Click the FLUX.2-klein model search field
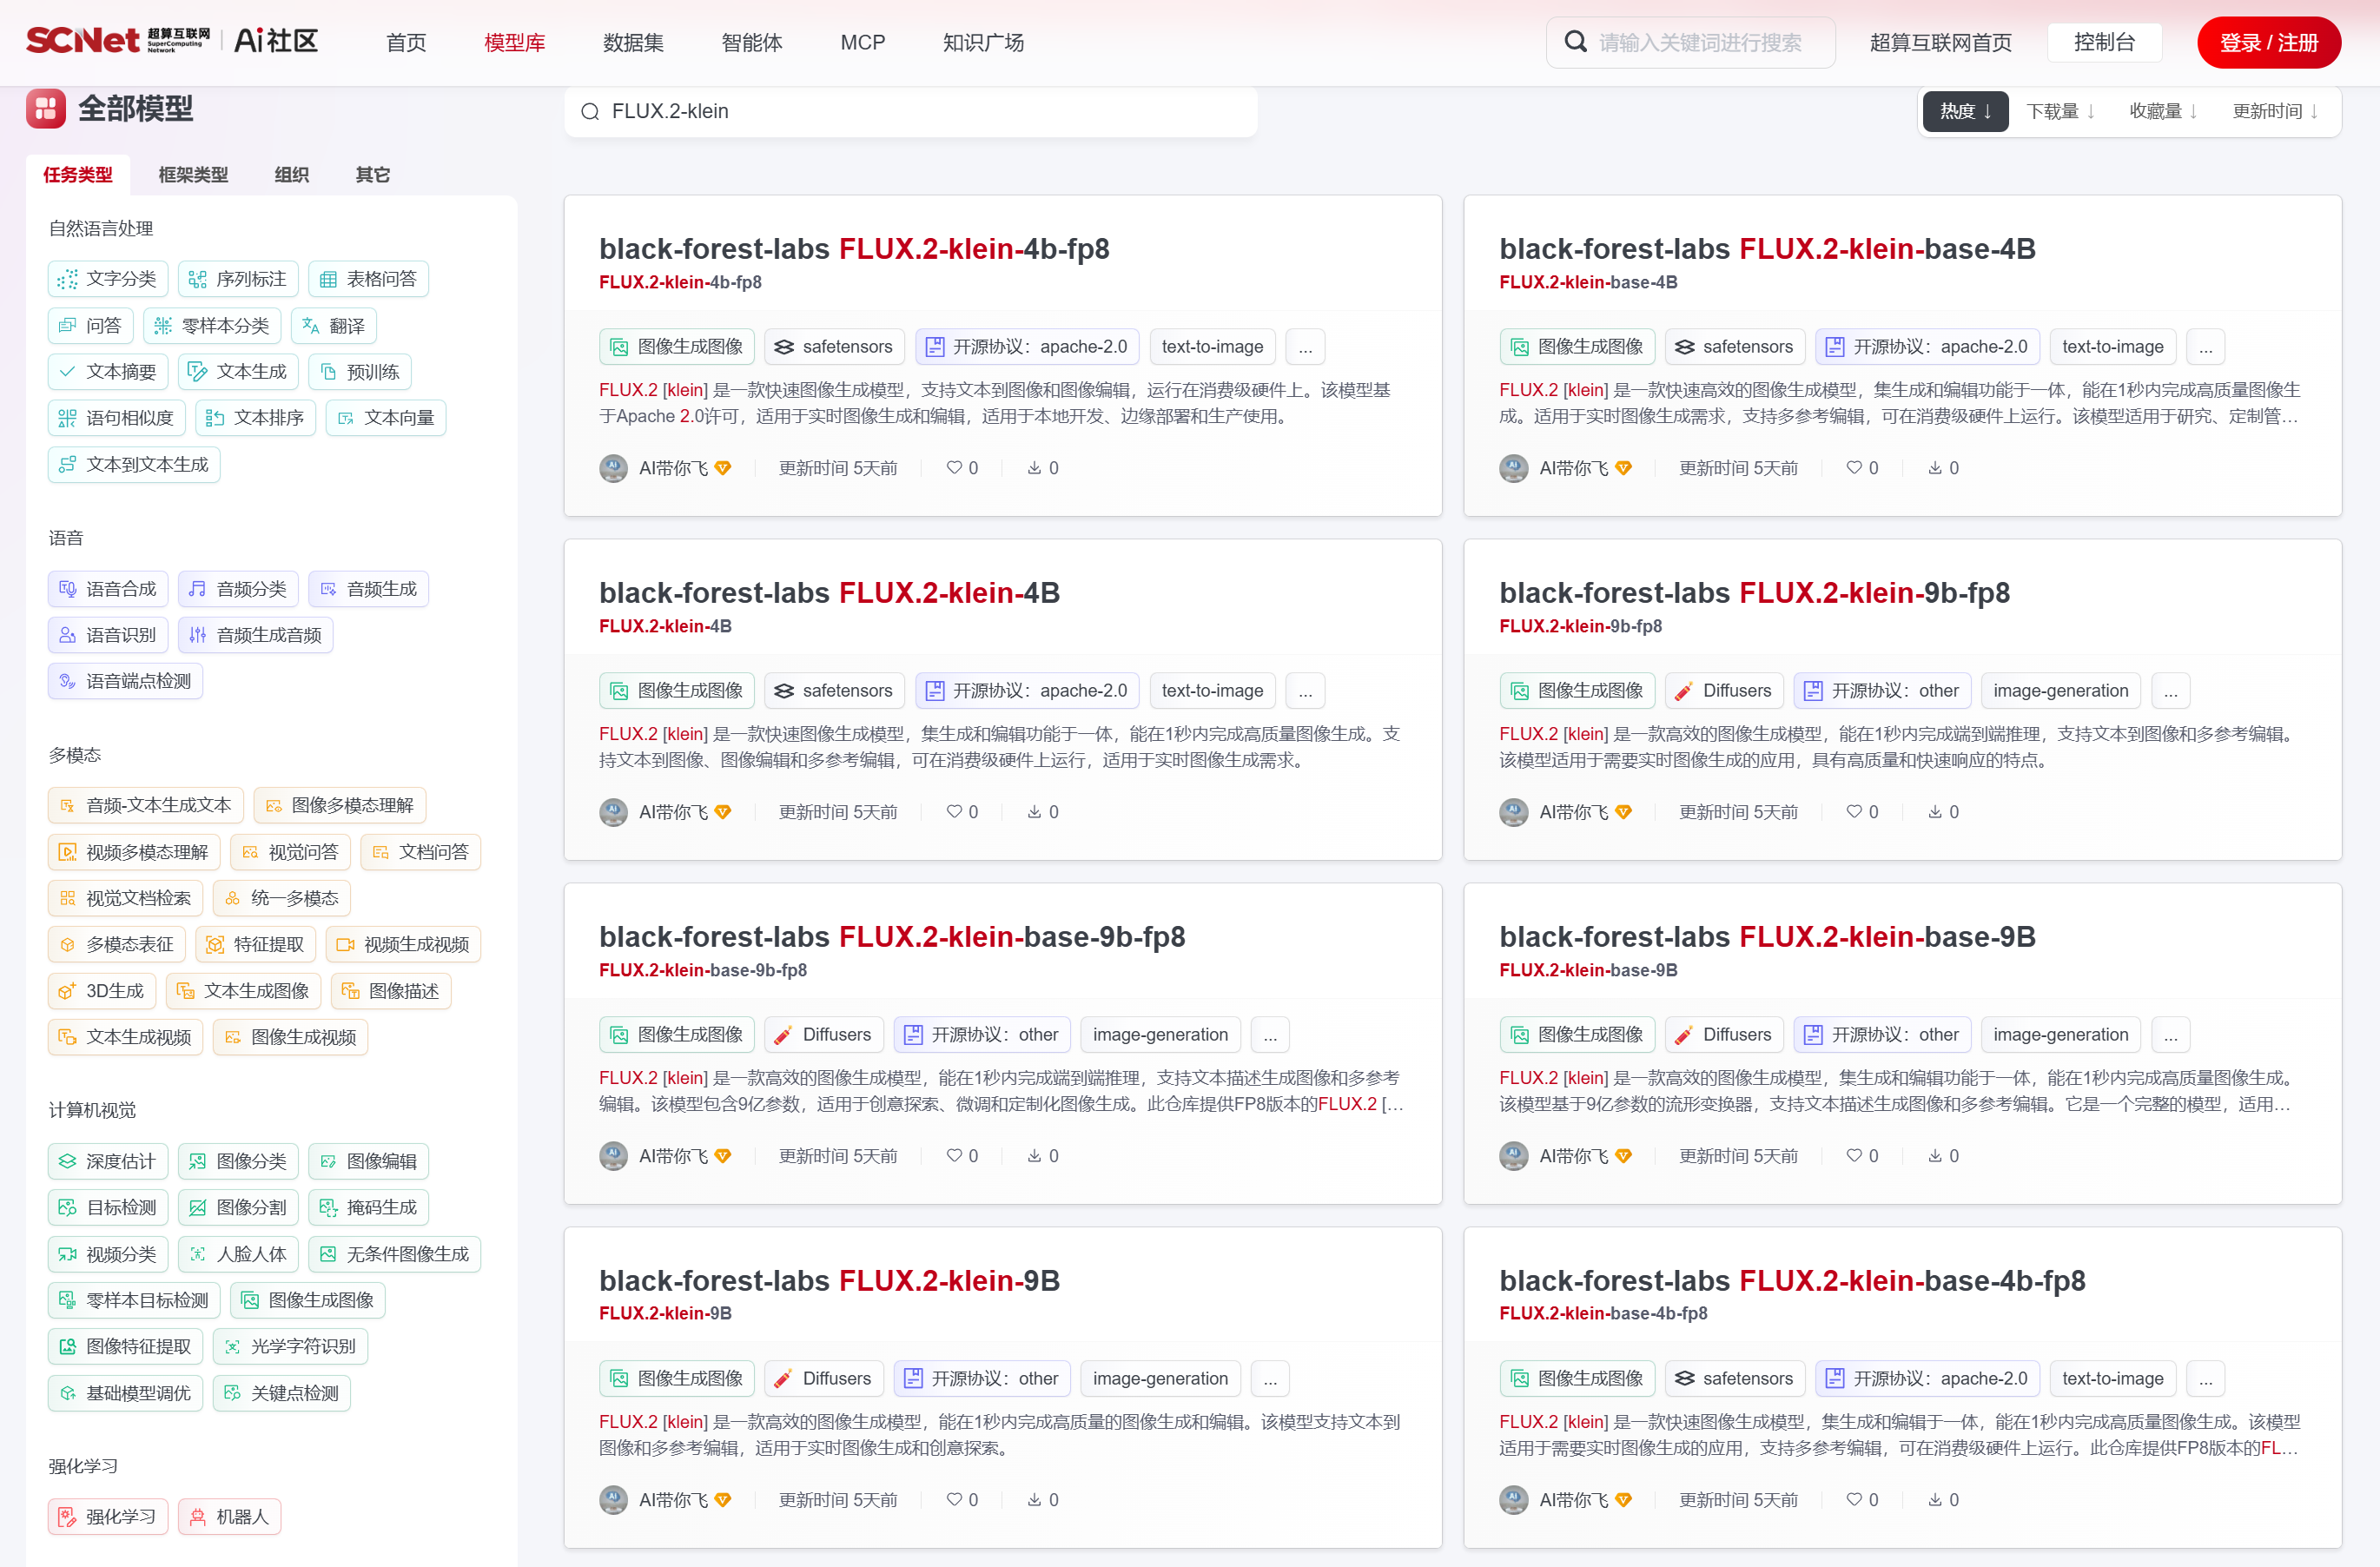Screen dimensions: 2380x1567 pos(910,111)
